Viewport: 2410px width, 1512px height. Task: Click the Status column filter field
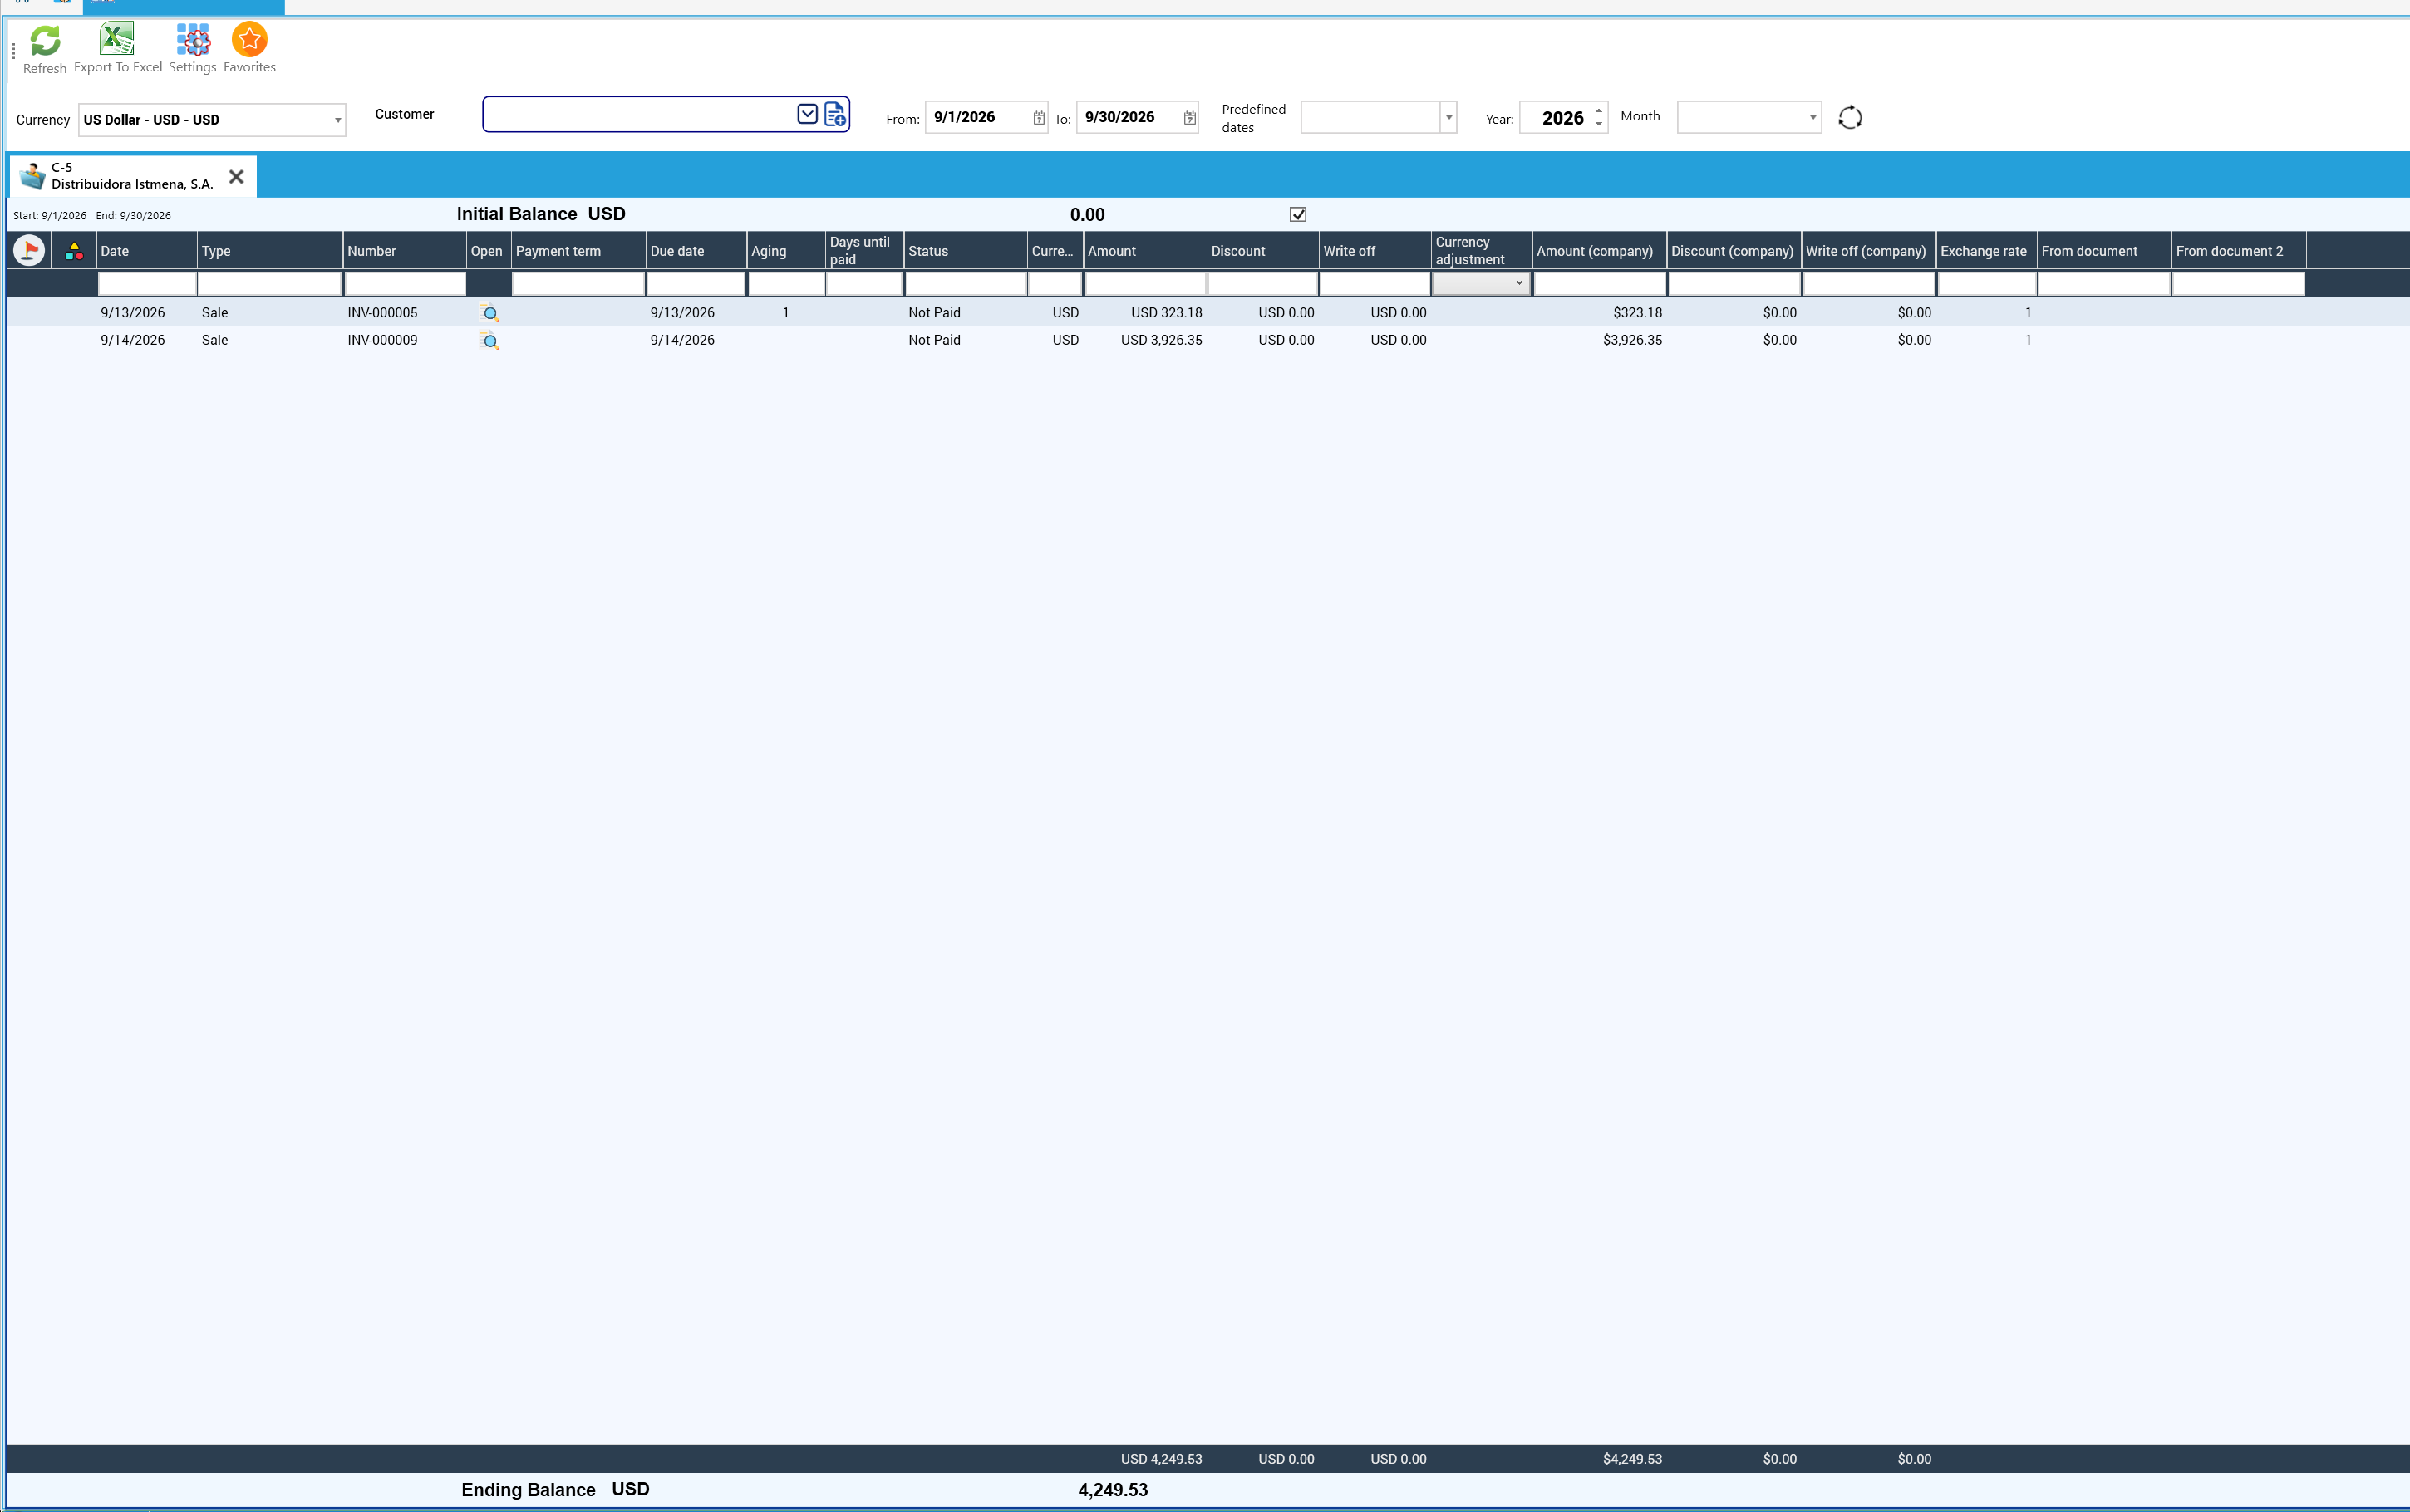[965, 284]
